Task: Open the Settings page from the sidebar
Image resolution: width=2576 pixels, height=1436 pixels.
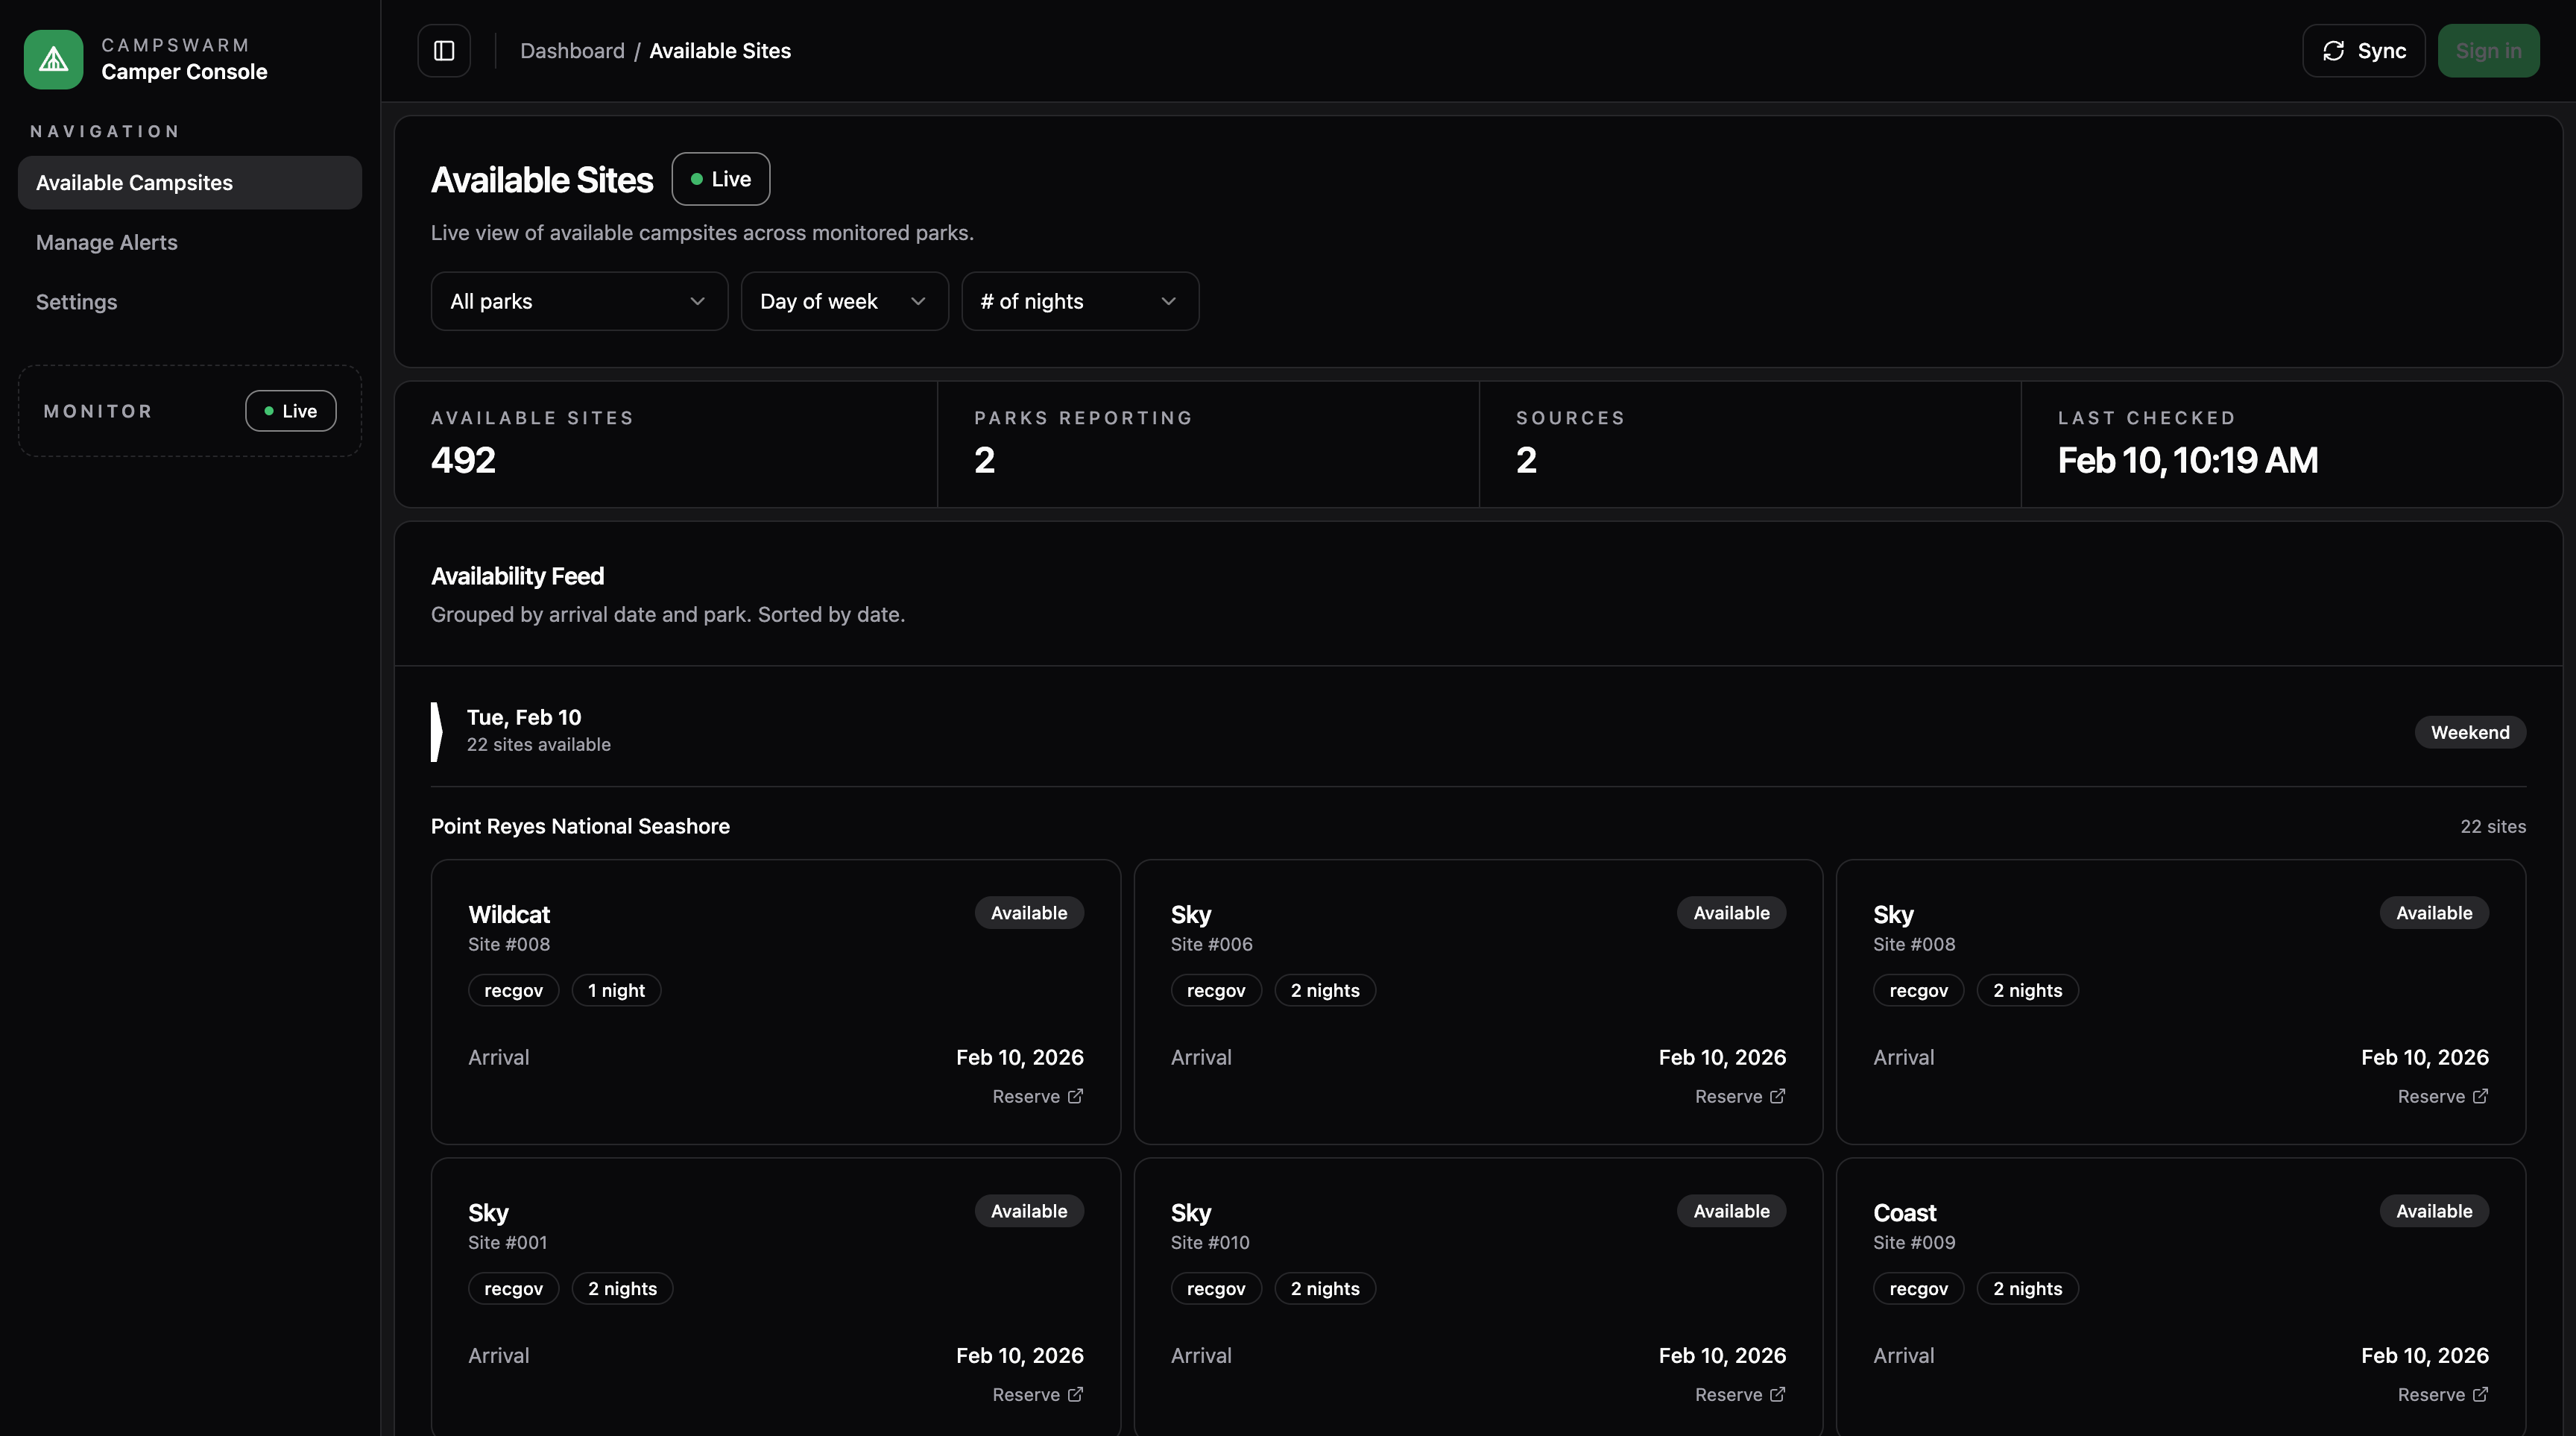Action: click(x=76, y=302)
